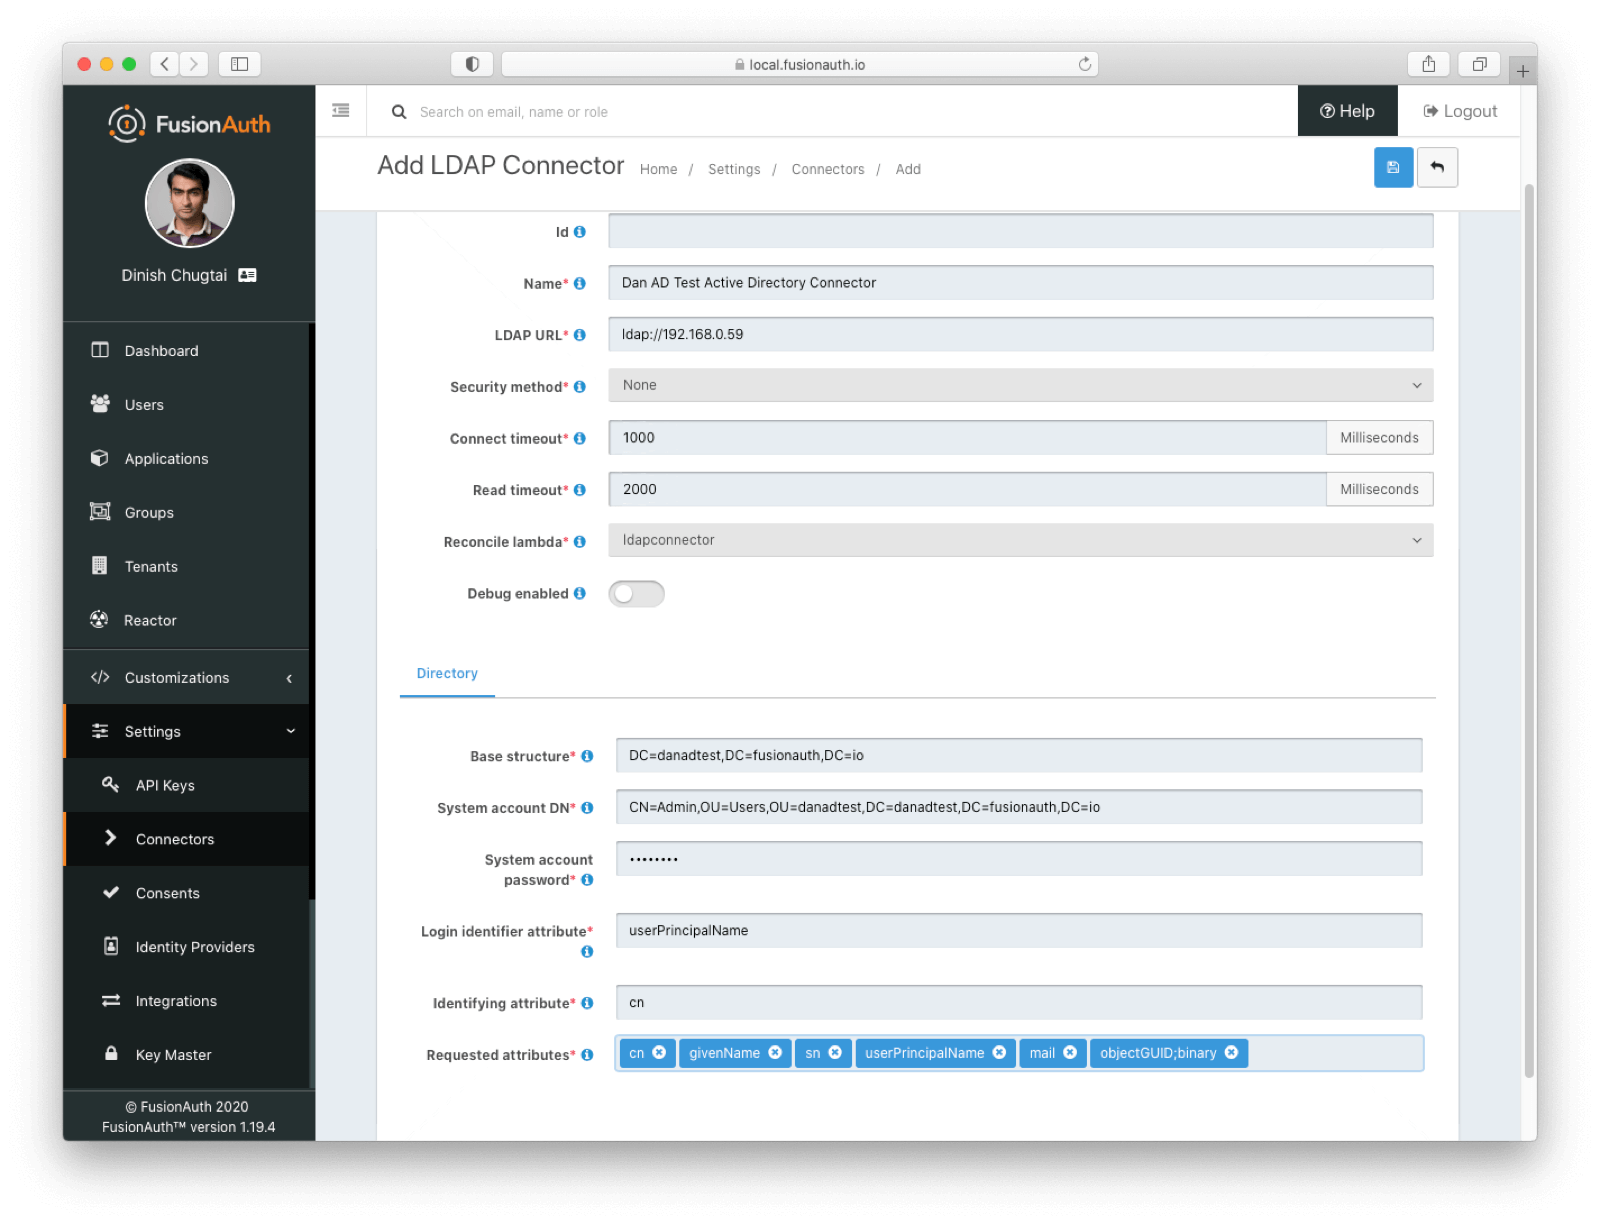Open Key Master under Settings
This screenshot has width=1600, height=1224.
(x=186, y=1055)
